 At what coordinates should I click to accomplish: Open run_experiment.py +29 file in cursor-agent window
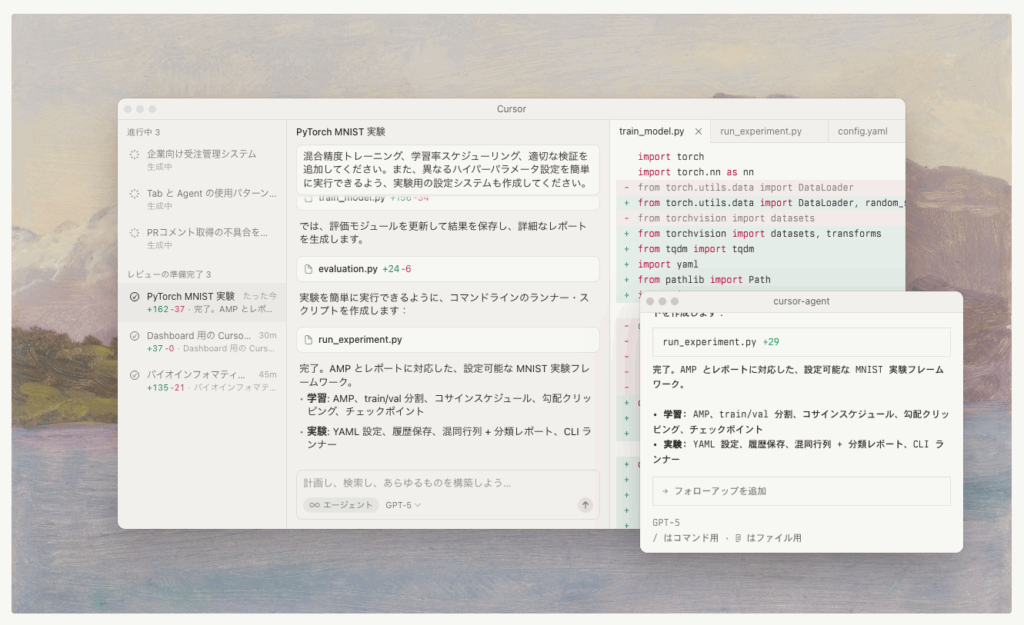point(720,342)
